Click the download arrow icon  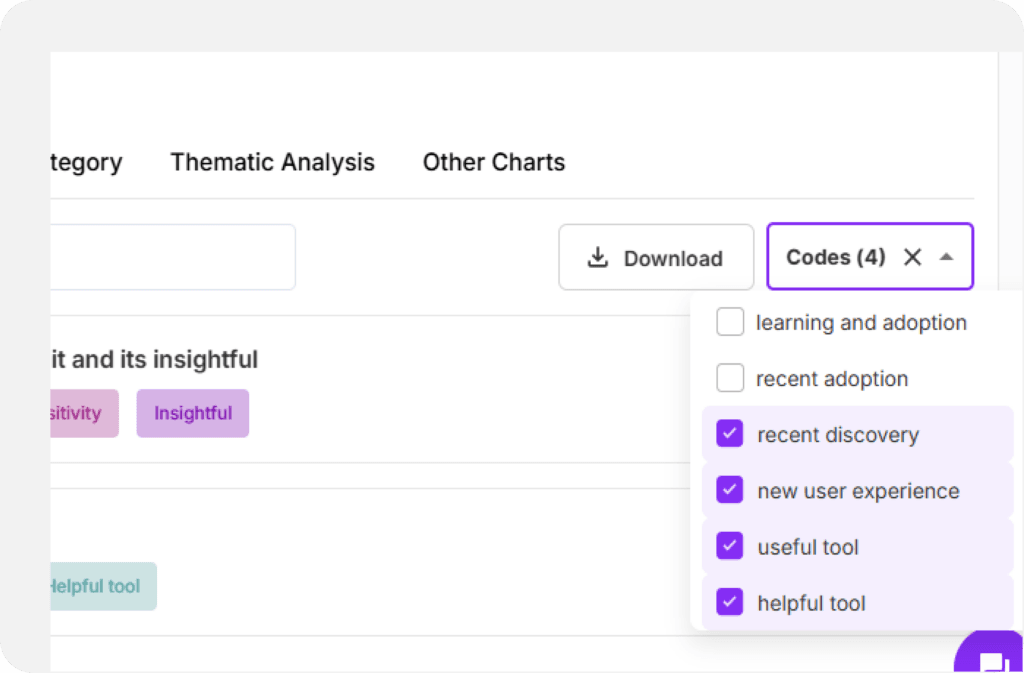pyautogui.click(x=597, y=258)
